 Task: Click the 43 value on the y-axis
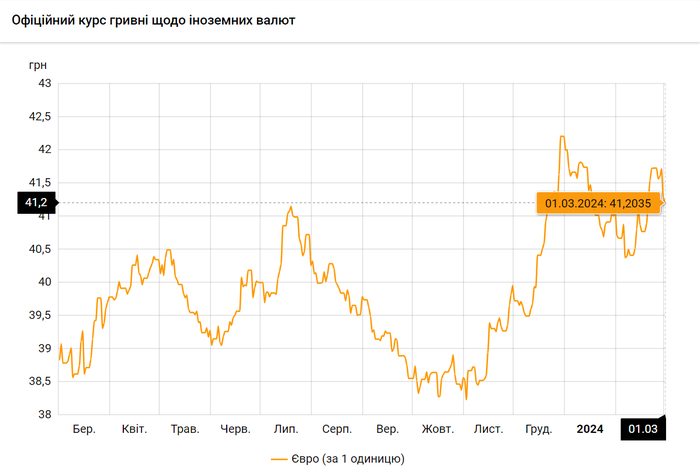tap(44, 83)
